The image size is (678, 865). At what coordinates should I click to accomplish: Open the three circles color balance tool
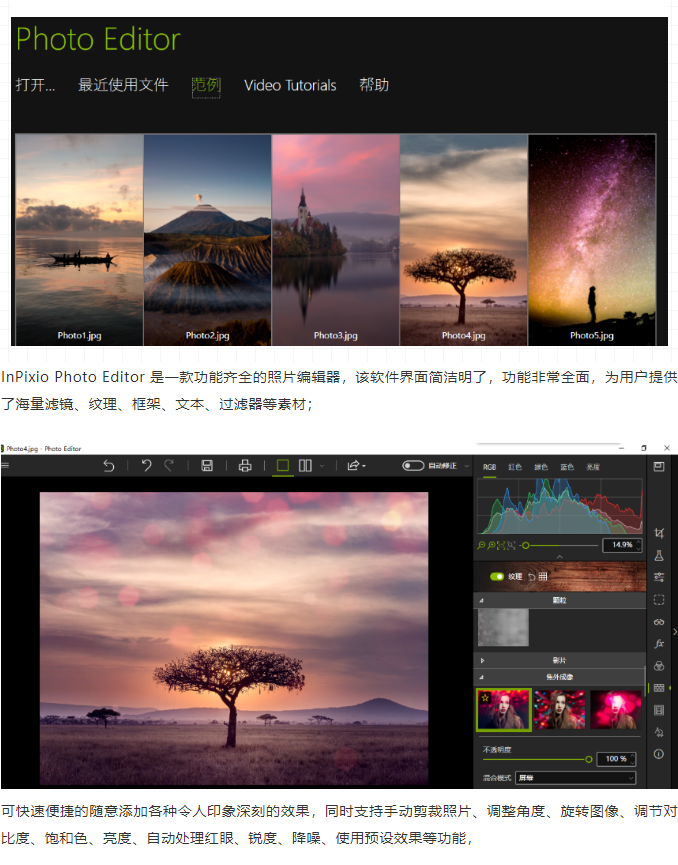[x=659, y=666]
